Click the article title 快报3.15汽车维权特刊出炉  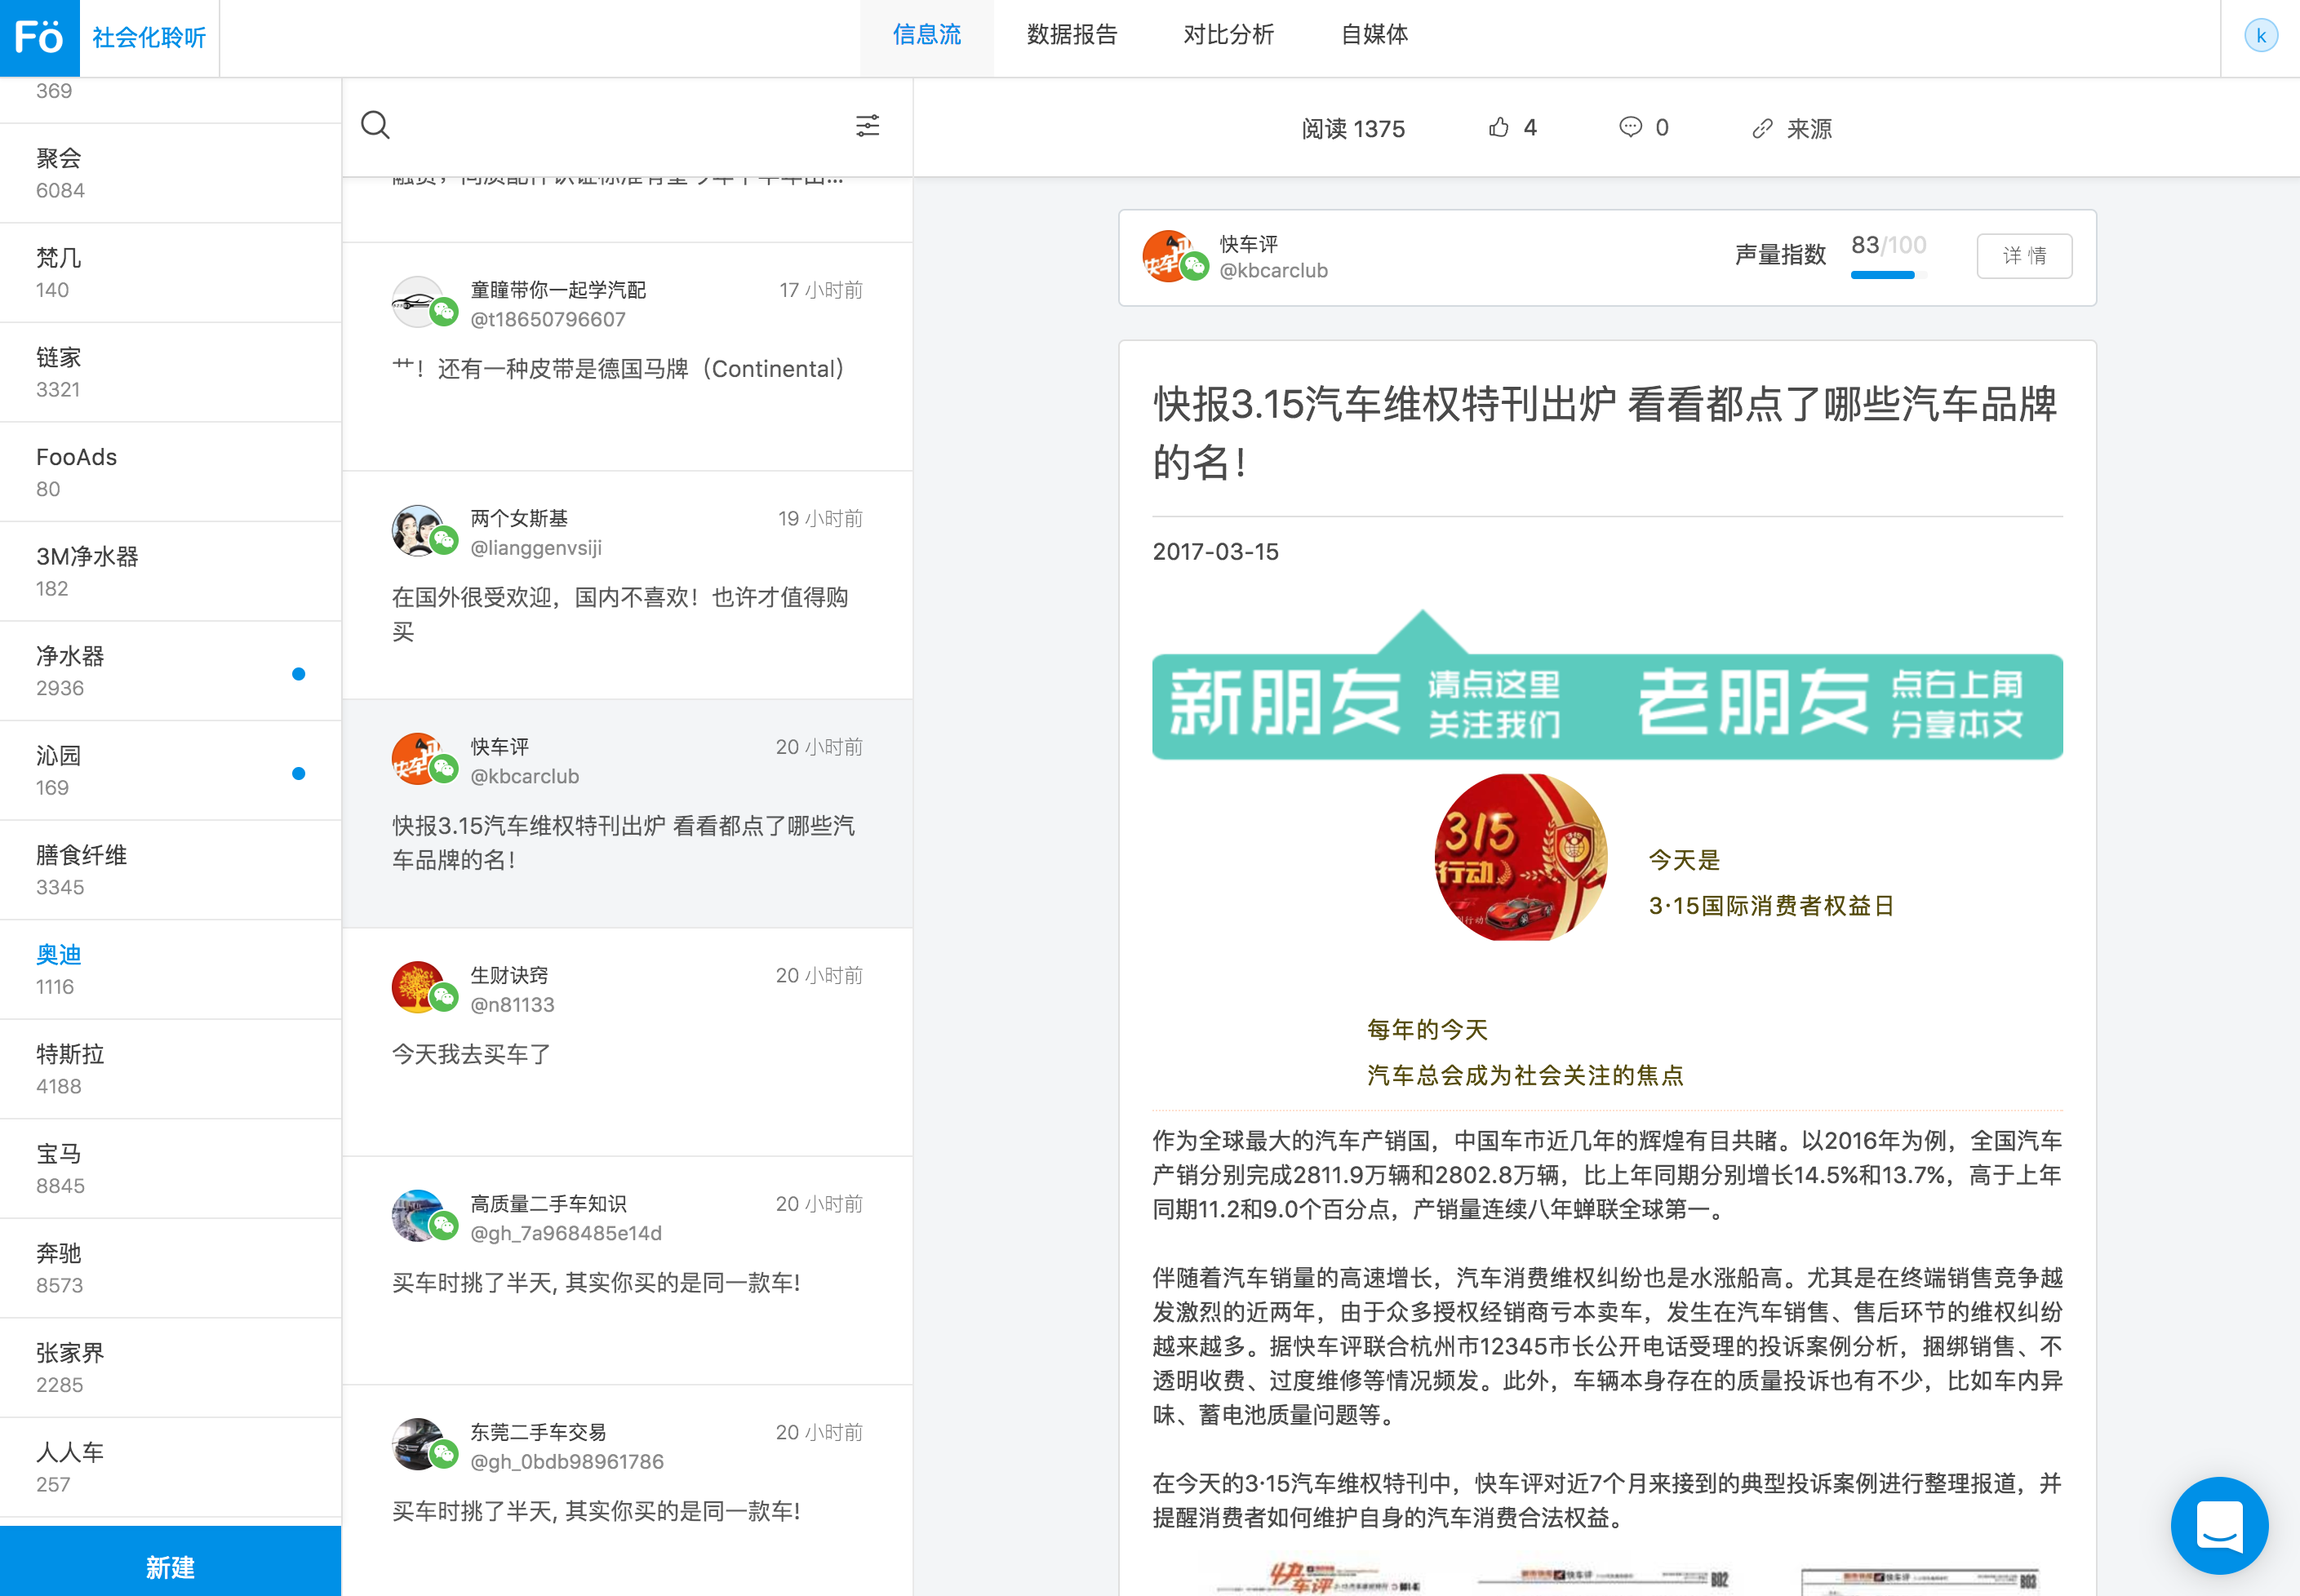pyautogui.click(x=1604, y=433)
